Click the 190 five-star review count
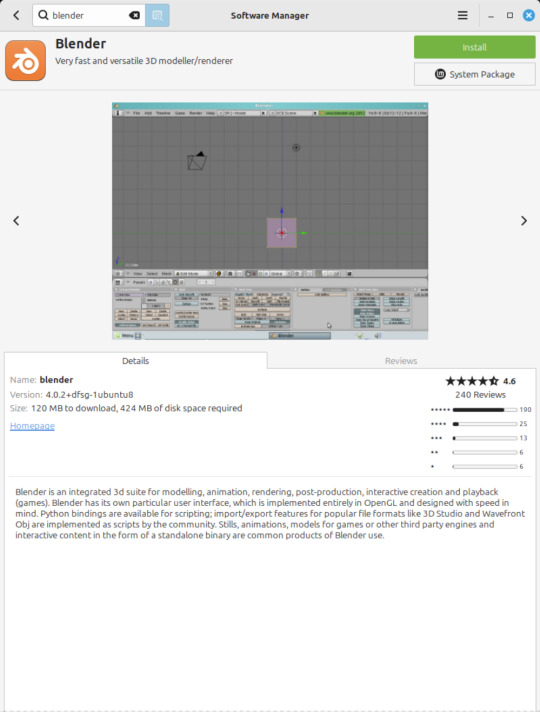540x712 pixels. point(525,410)
